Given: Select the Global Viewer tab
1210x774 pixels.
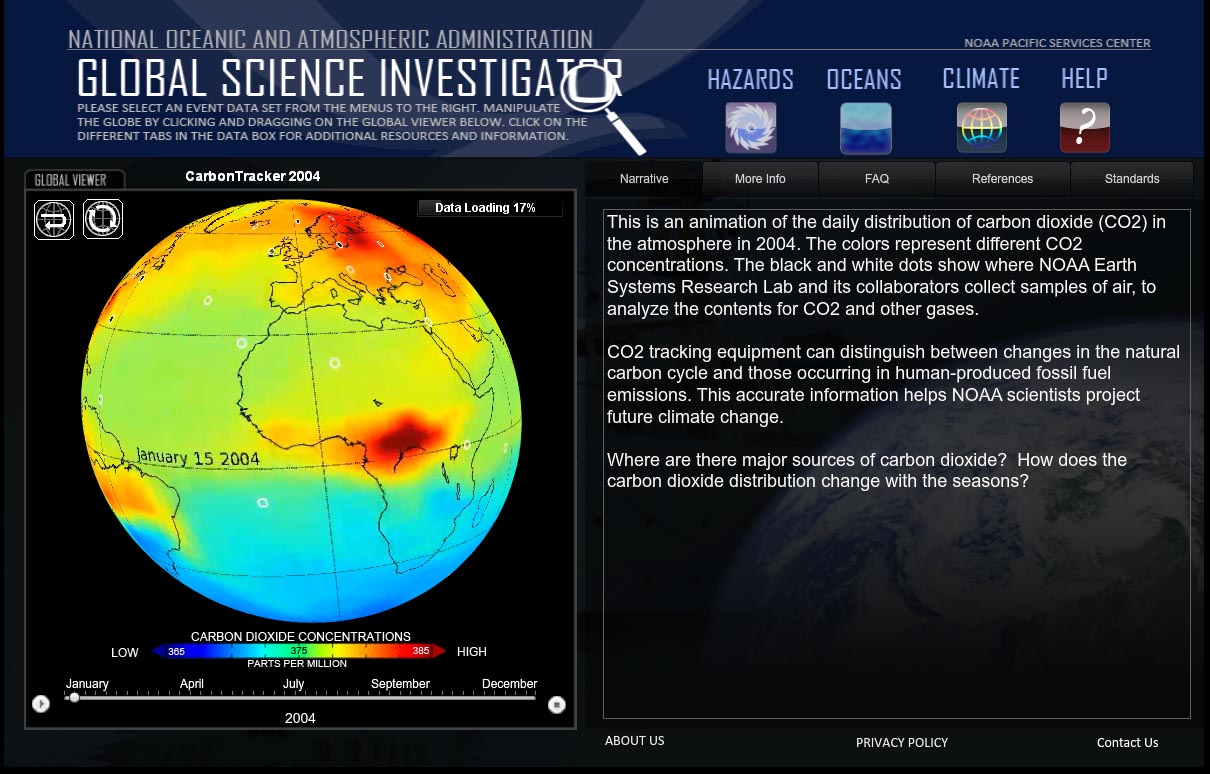Looking at the screenshot, I should (74, 180).
